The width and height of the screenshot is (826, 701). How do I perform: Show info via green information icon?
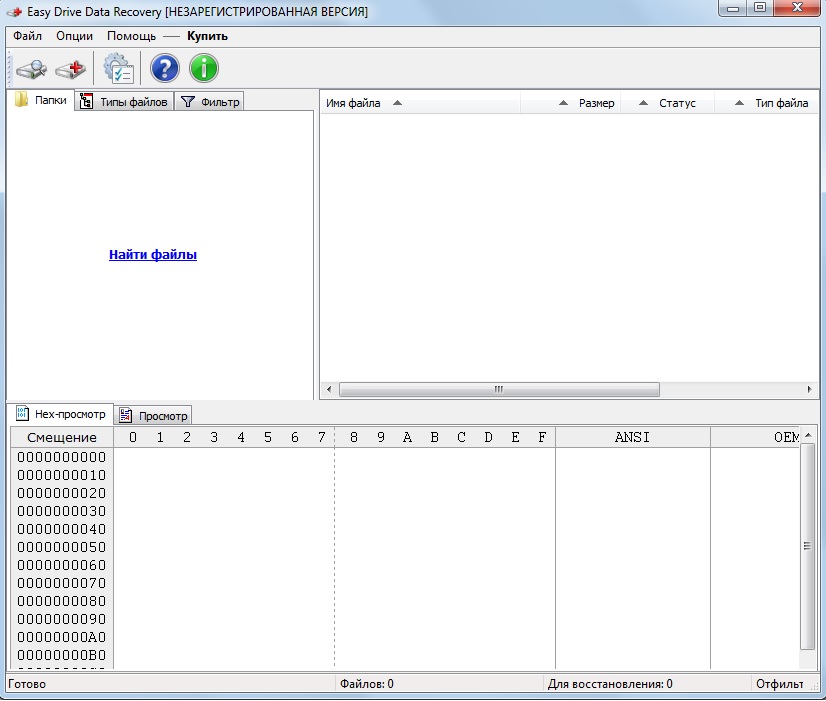point(204,68)
